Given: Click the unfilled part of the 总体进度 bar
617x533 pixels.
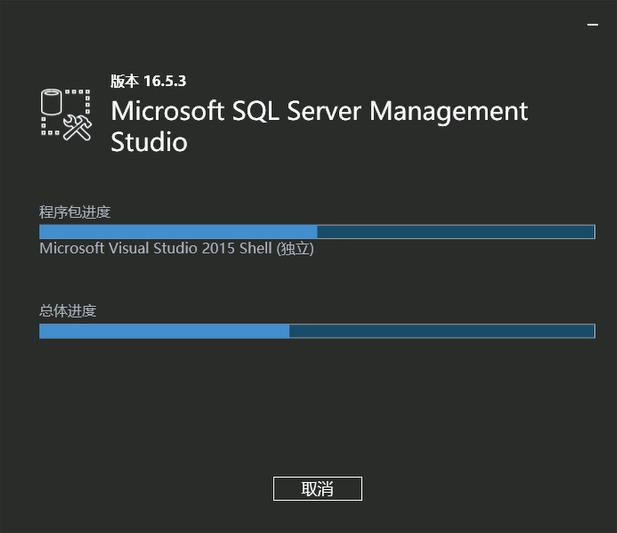Looking at the screenshot, I should [441, 331].
